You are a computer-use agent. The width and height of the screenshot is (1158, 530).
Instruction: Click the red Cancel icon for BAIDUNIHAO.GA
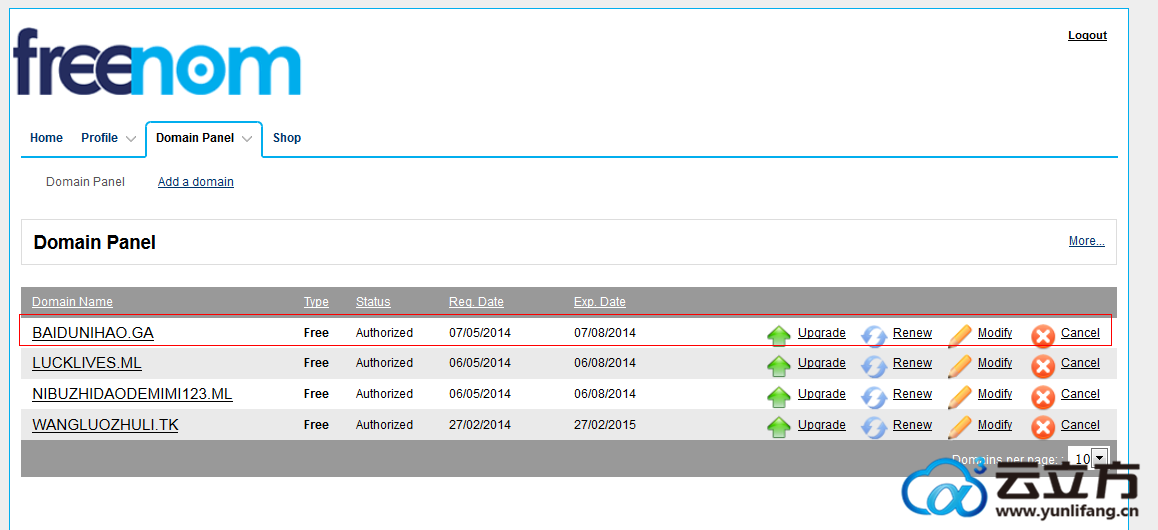coord(1043,337)
